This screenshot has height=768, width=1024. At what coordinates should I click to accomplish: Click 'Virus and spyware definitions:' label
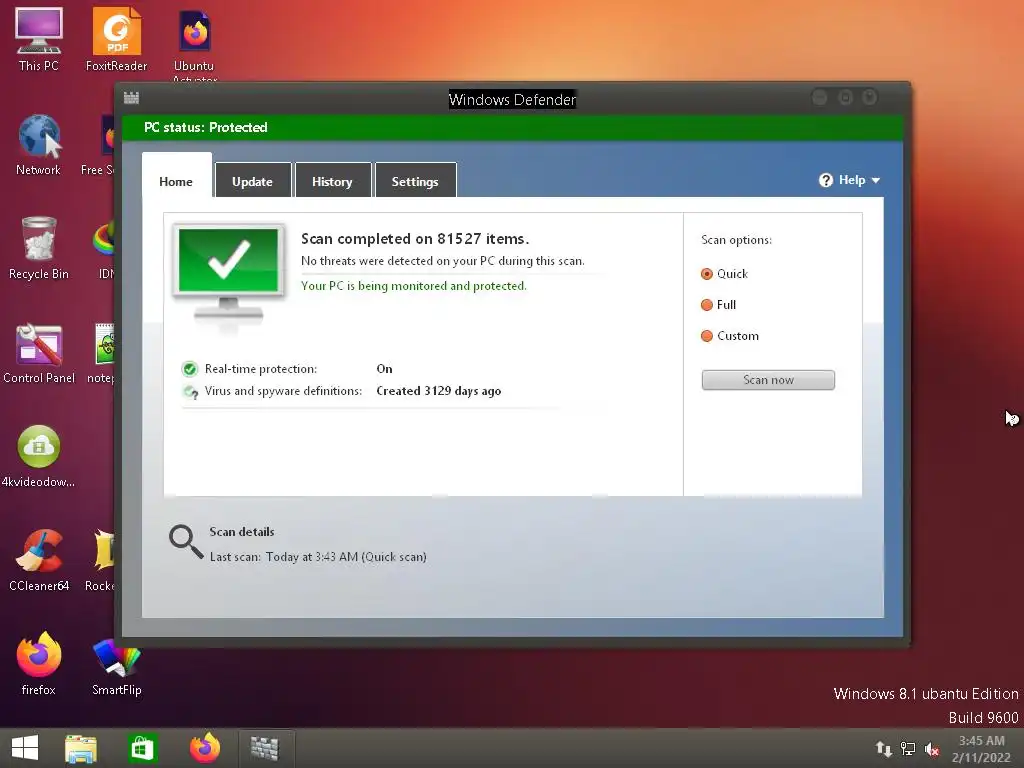[x=283, y=391]
